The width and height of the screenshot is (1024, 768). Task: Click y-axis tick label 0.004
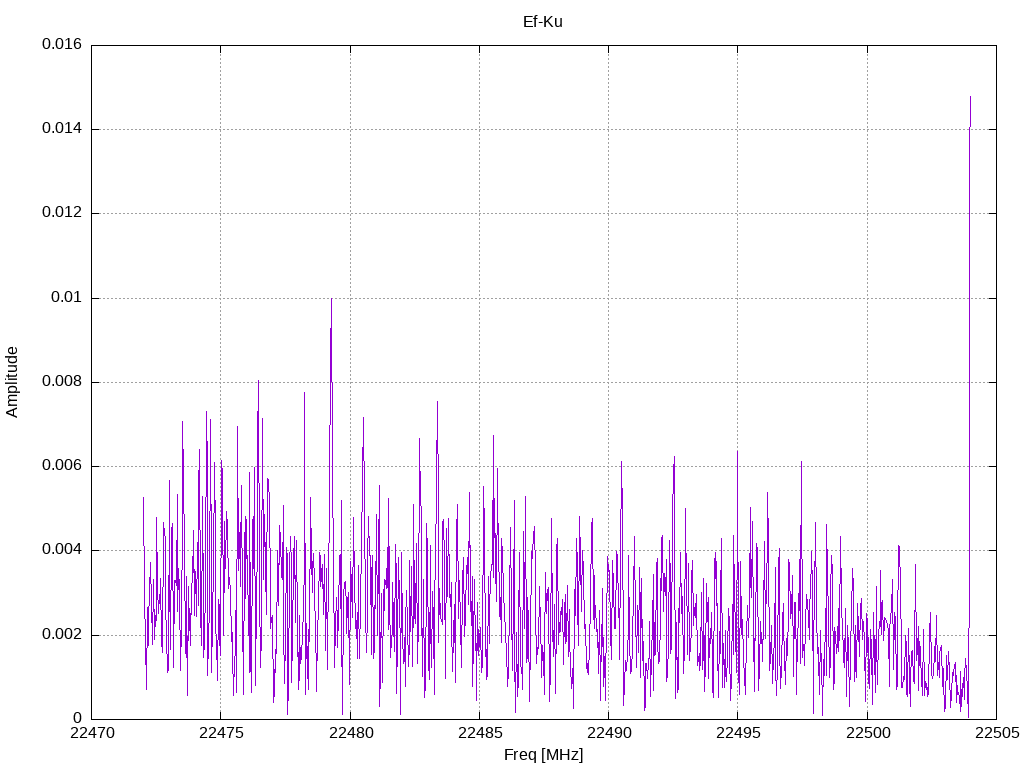62,550
